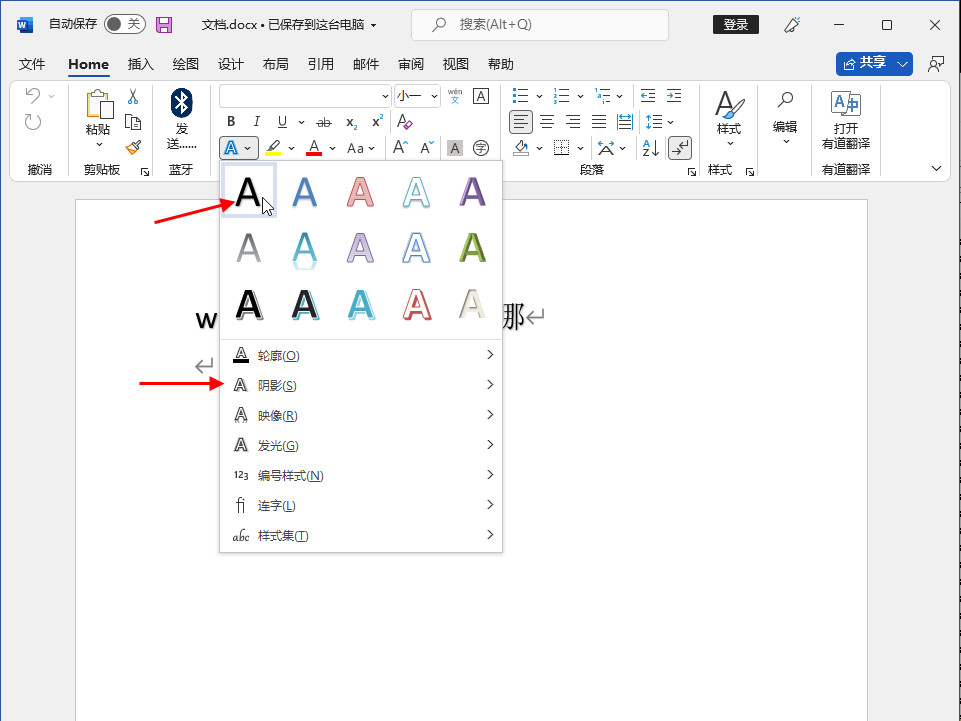This screenshot has height=721, width=961.
Task: Click the yellow text highlight color icon
Action: click(273, 148)
